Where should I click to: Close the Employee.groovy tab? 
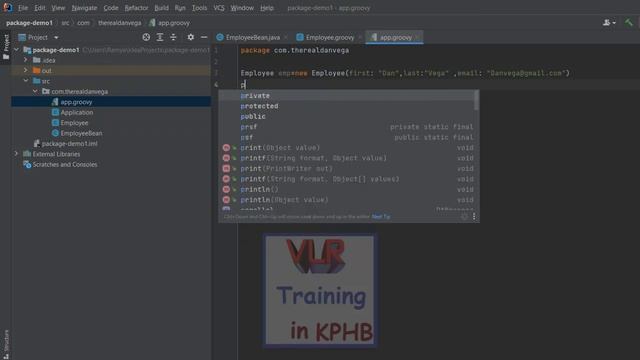click(x=360, y=37)
